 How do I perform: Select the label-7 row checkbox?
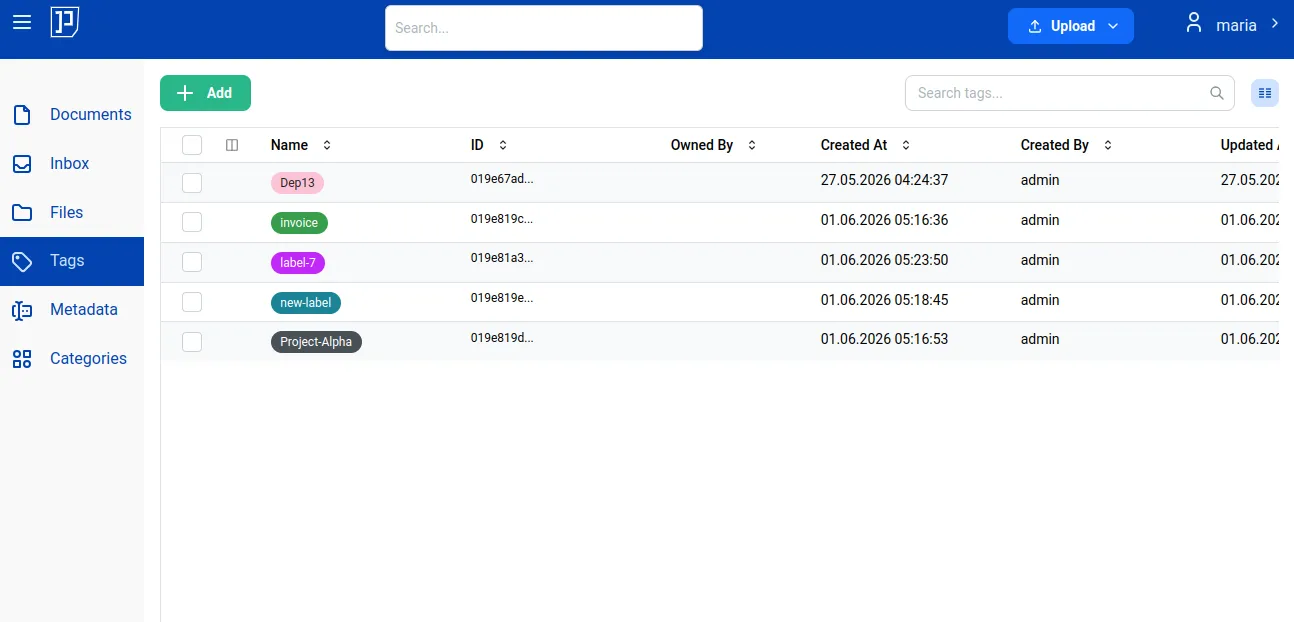(x=192, y=262)
